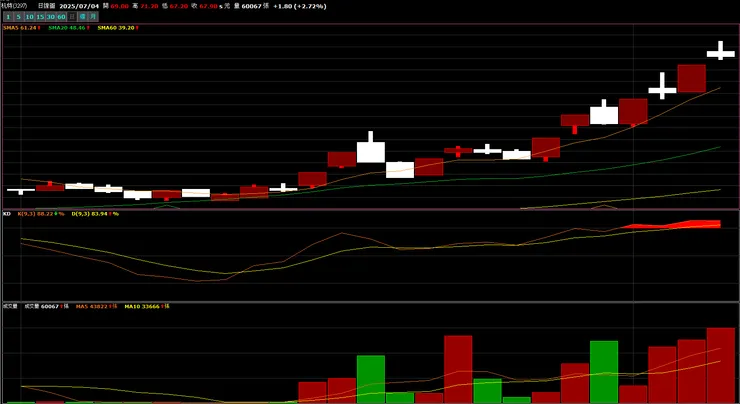Select the latest white doji candle
This screenshot has width=740, height=404.
(x=721, y=51)
